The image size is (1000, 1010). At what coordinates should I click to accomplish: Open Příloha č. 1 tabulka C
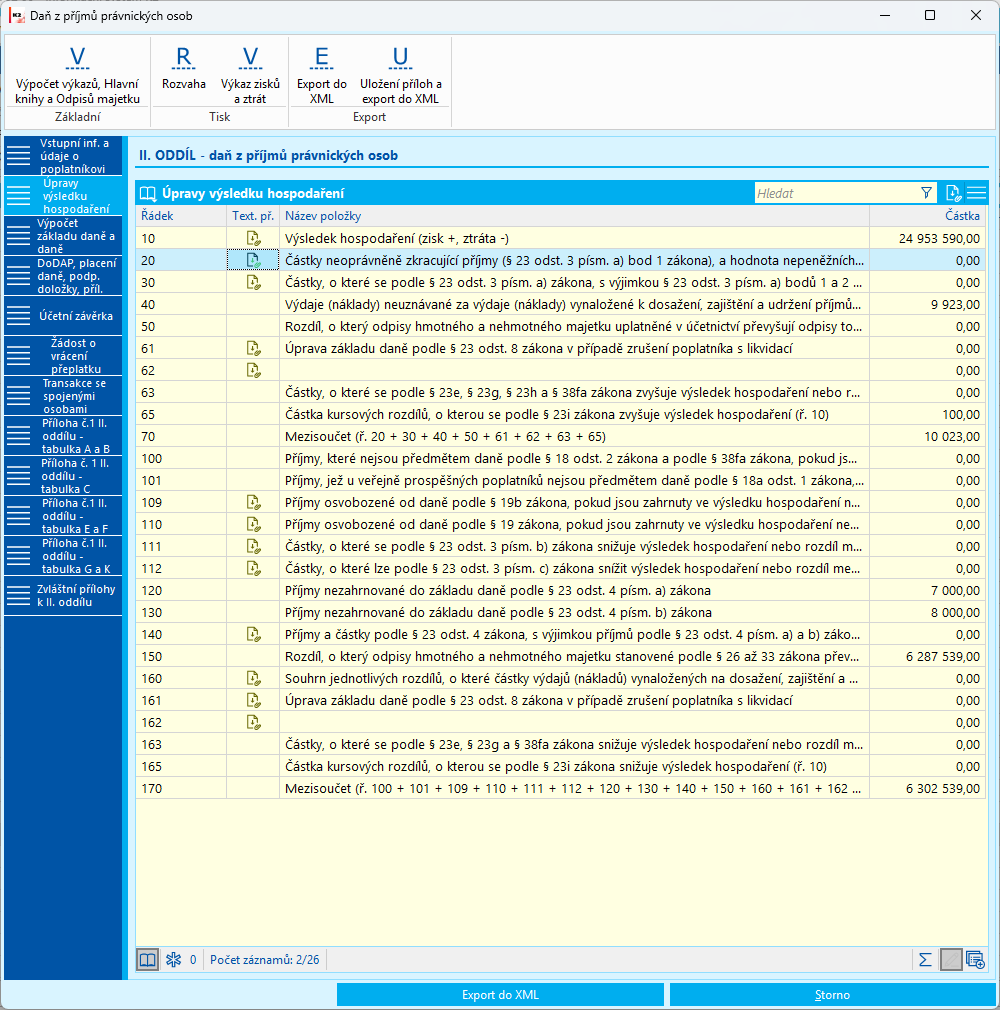tap(63, 476)
